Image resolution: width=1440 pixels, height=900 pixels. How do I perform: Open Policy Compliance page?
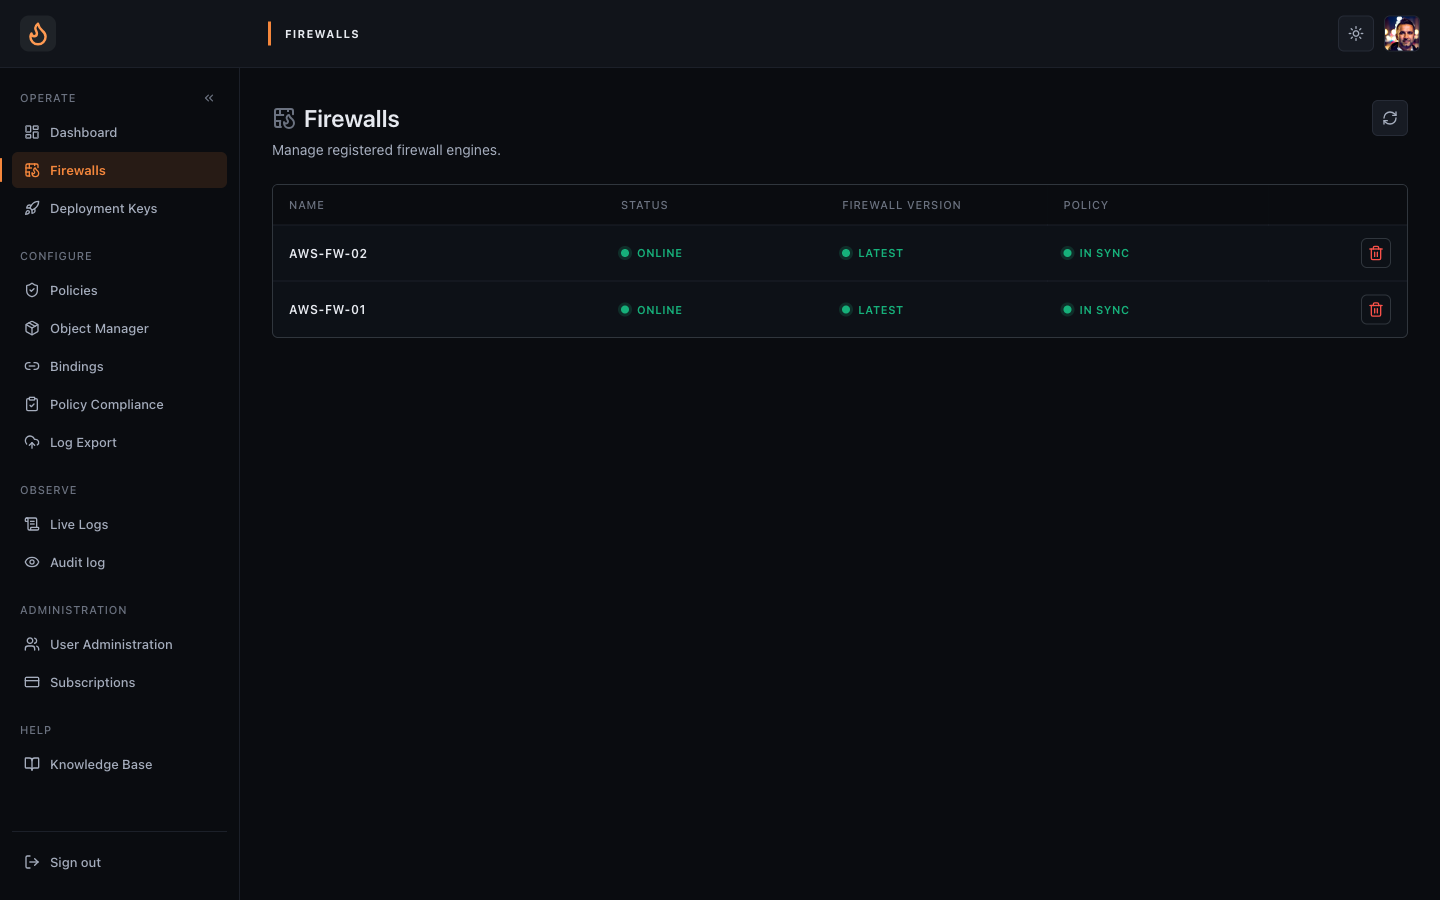(x=119, y=404)
